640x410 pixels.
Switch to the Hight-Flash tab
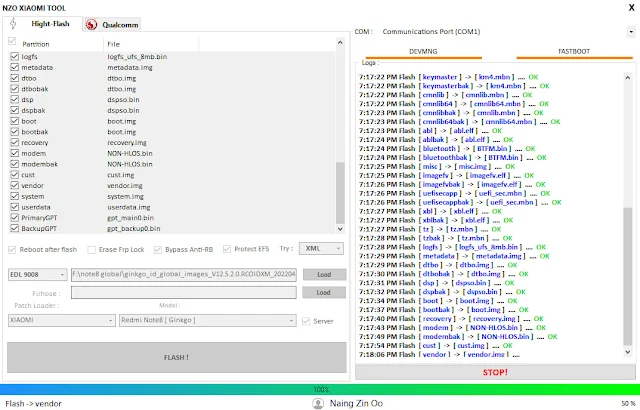point(42,24)
